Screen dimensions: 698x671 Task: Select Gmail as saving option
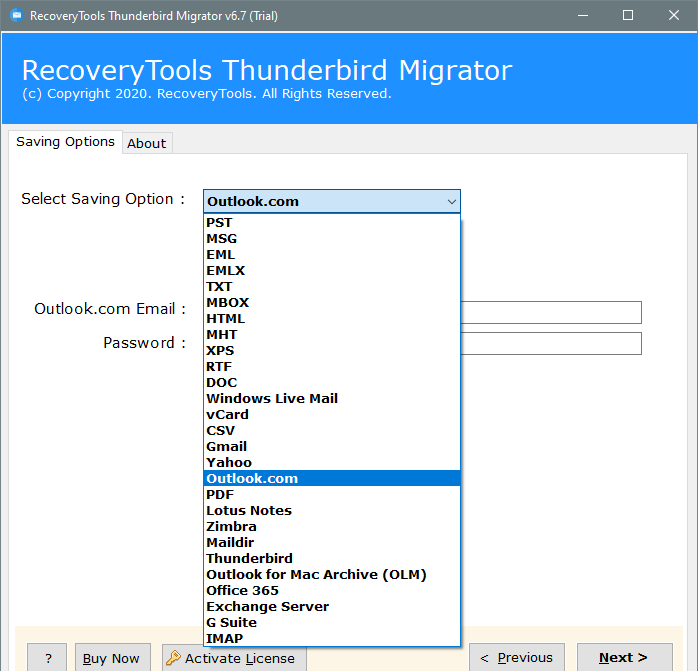coord(332,447)
